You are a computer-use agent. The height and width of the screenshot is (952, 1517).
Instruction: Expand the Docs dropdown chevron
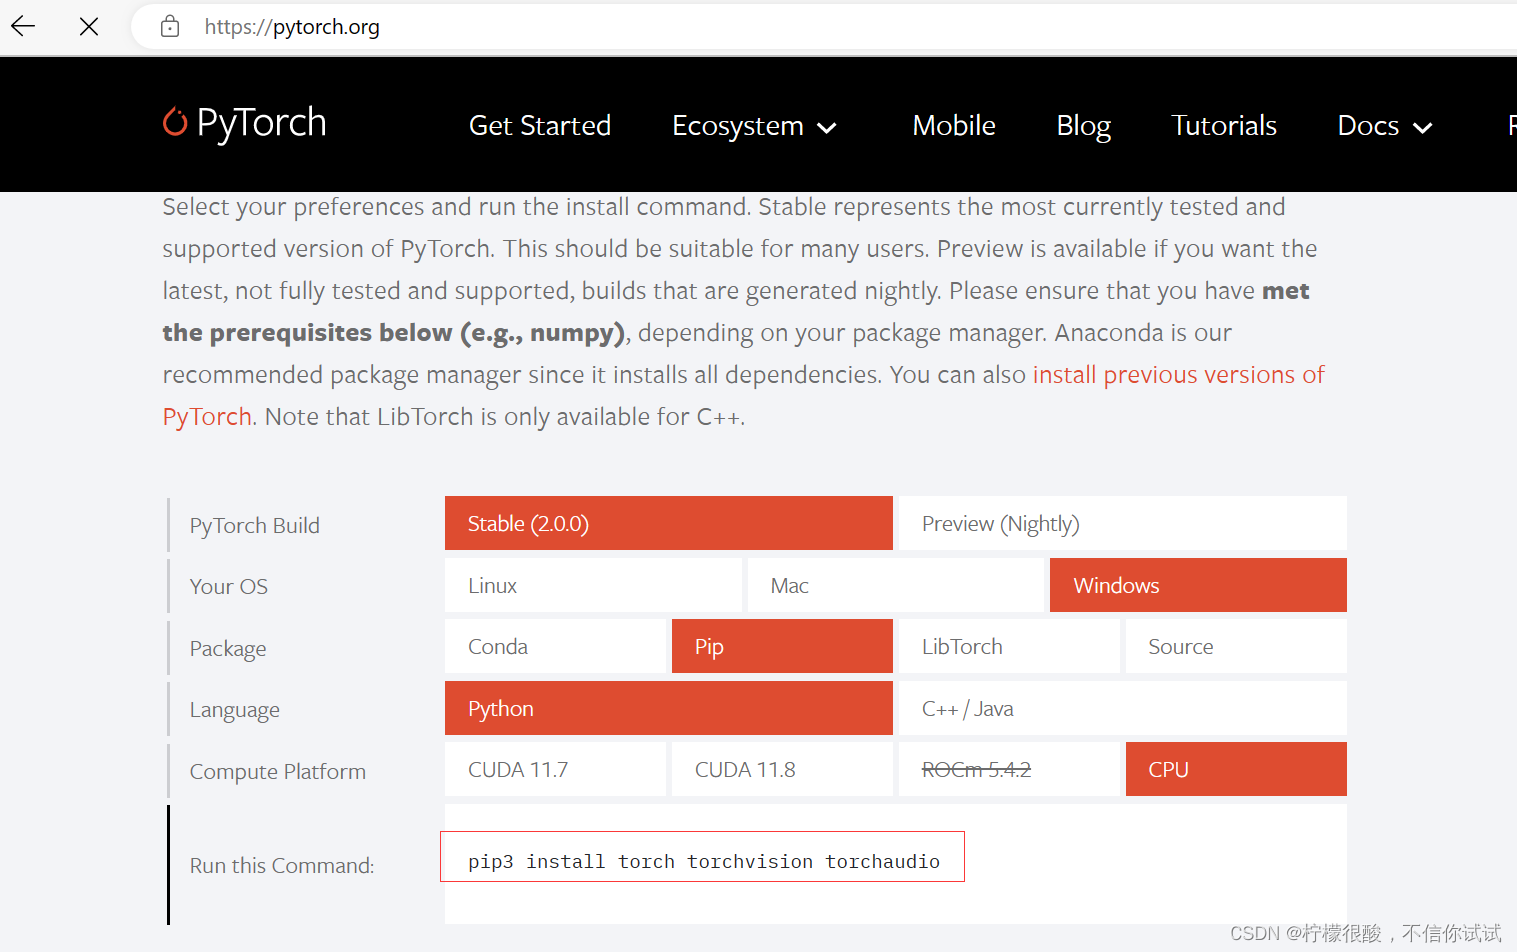[x=1423, y=128]
